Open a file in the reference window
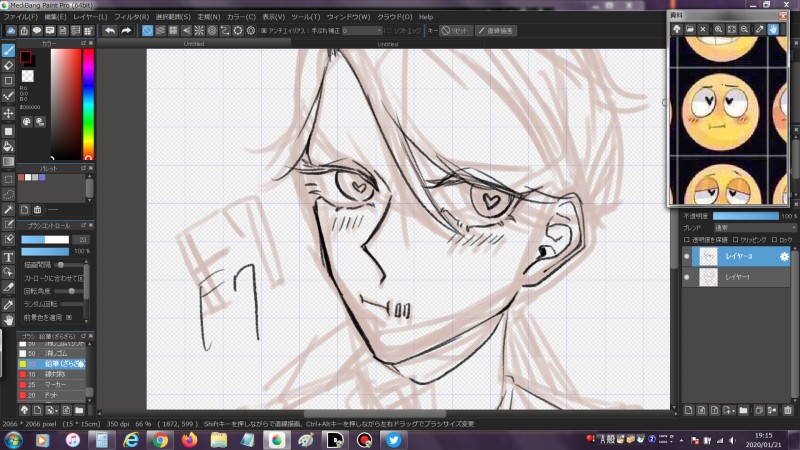800x450 pixels. tap(690, 30)
